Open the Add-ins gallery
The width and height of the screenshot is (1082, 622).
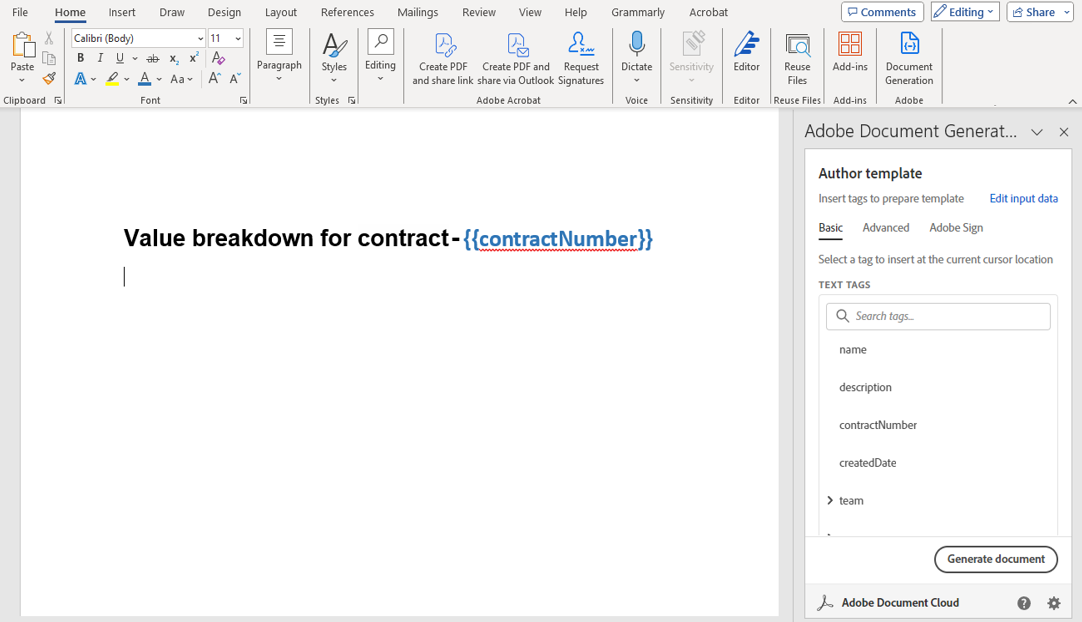tap(849, 58)
